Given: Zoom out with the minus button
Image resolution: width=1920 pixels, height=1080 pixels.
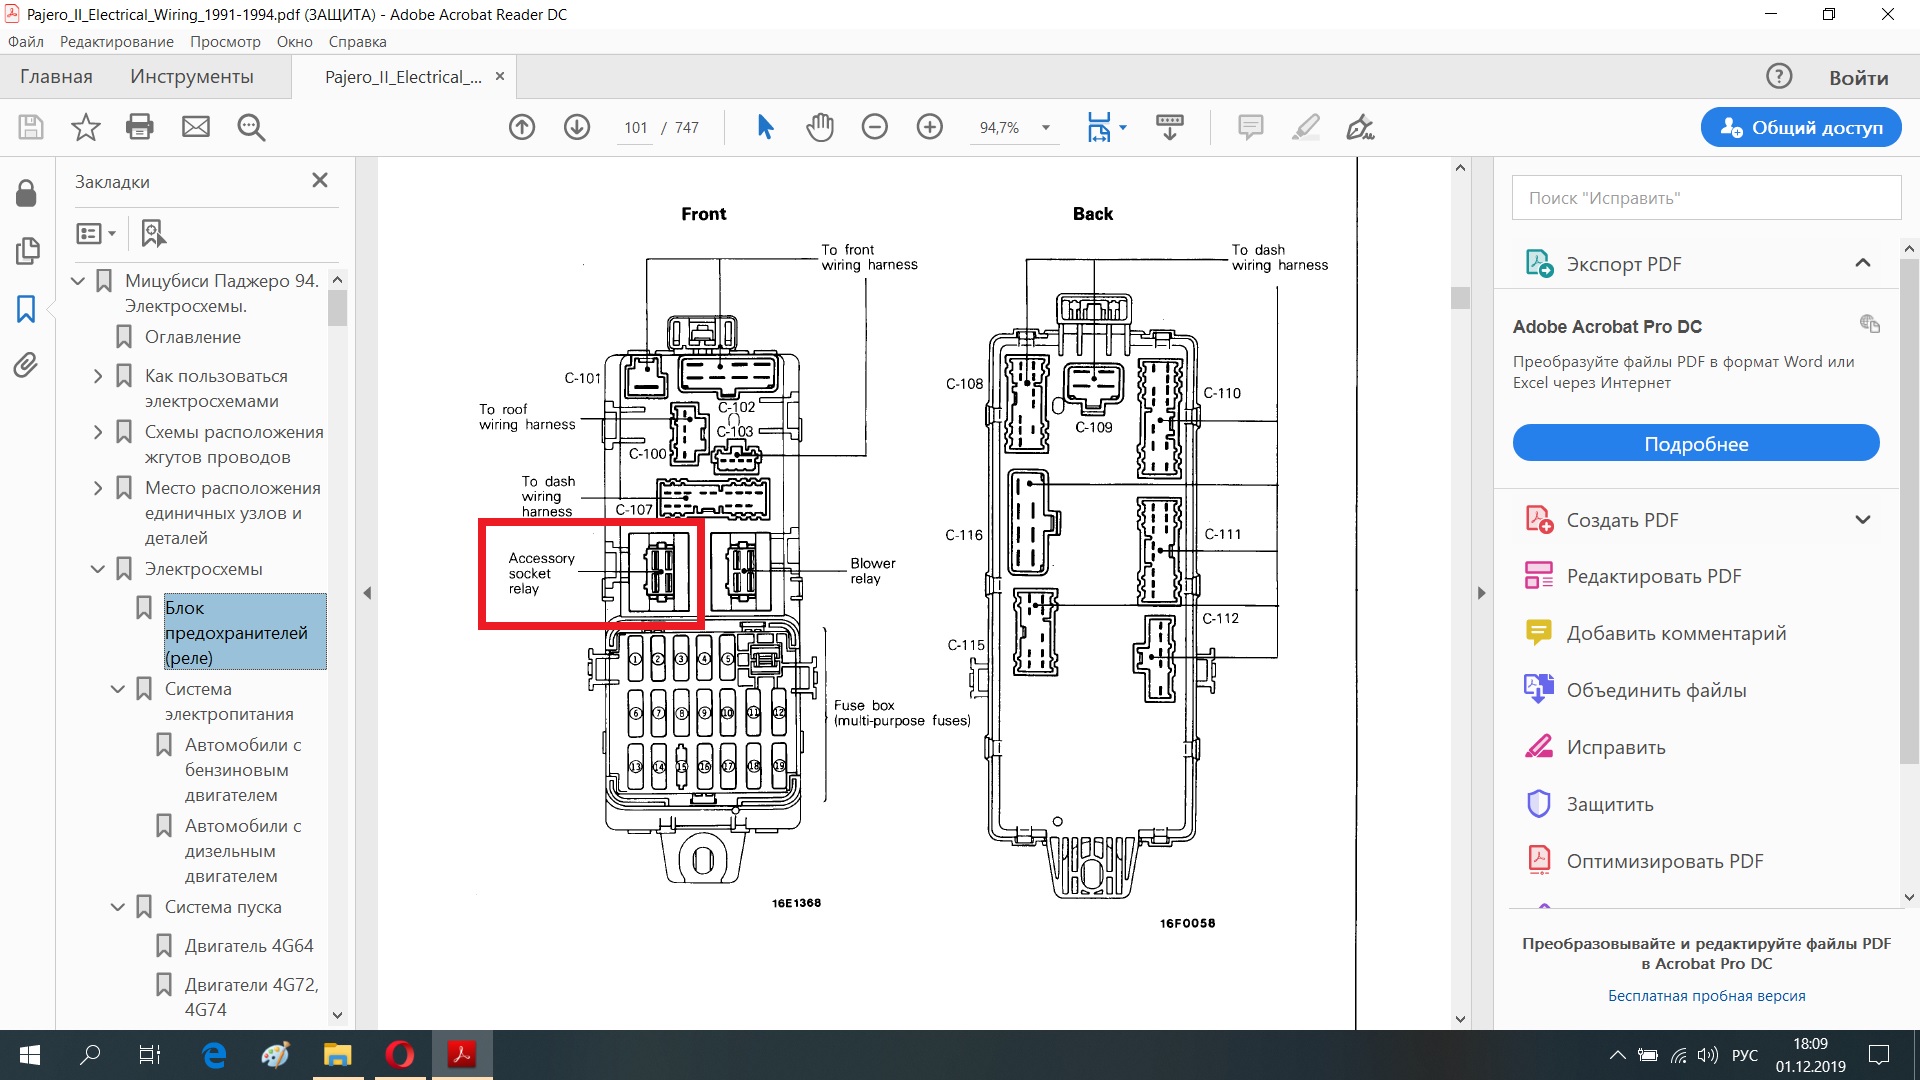Looking at the screenshot, I should tap(875, 127).
